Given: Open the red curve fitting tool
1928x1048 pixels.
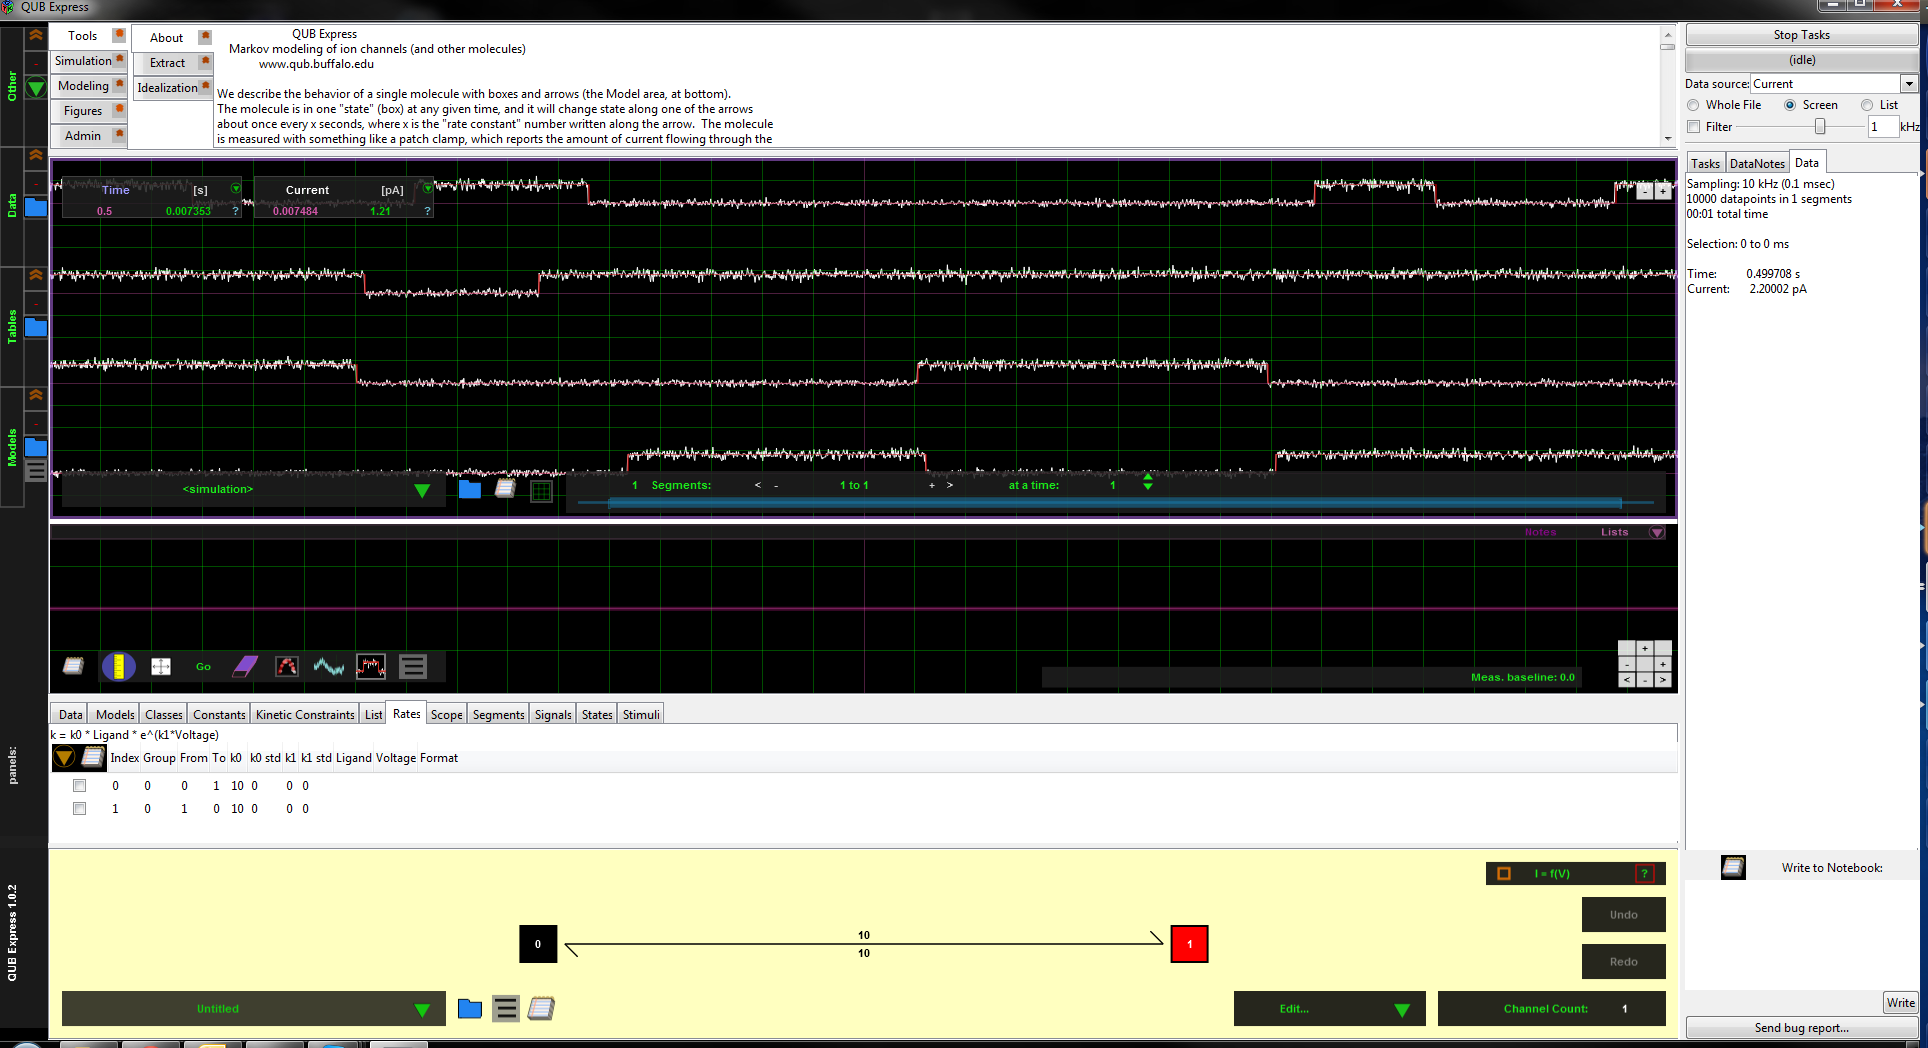Looking at the screenshot, I should click(287, 666).
